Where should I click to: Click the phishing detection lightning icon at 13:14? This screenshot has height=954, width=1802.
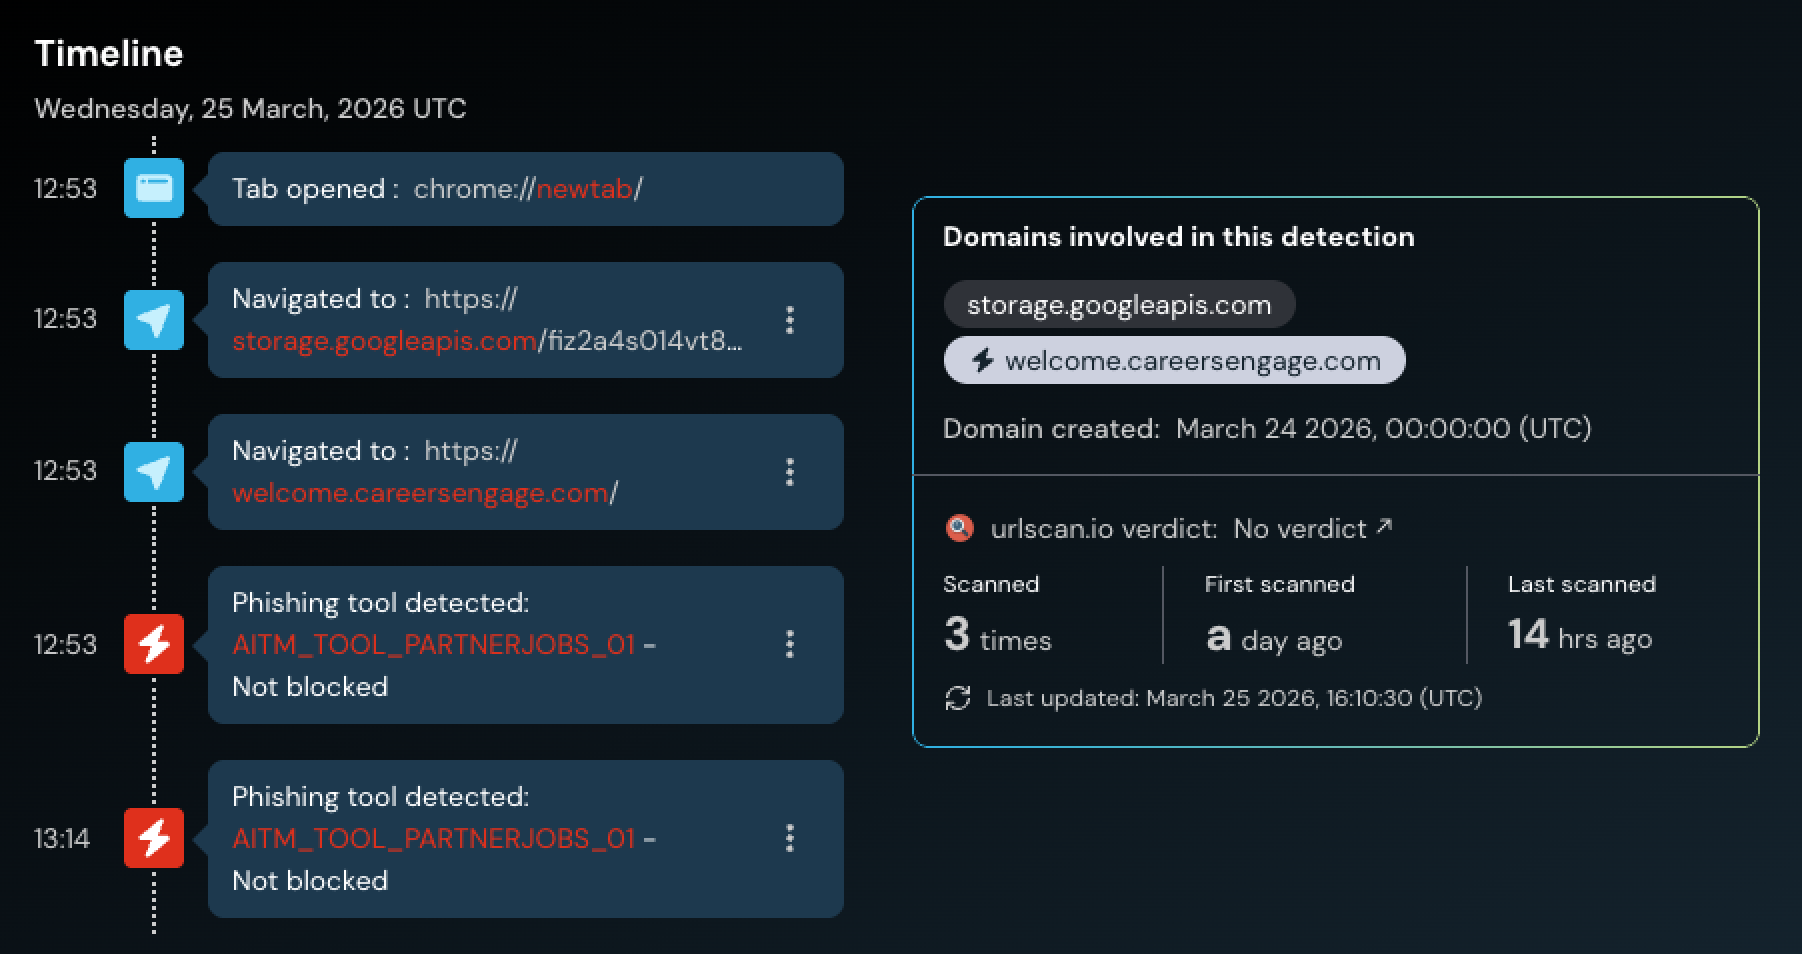coord(152,839)
